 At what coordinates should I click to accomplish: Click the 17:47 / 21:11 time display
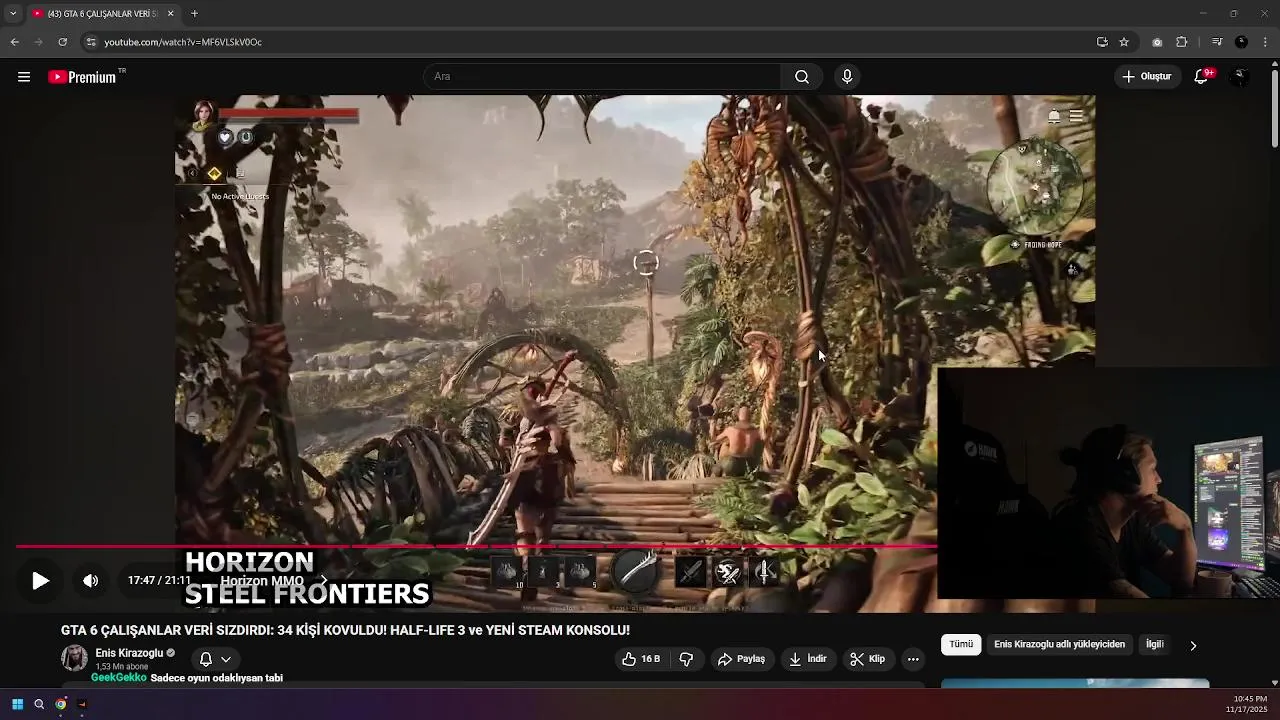coord(159,580)
